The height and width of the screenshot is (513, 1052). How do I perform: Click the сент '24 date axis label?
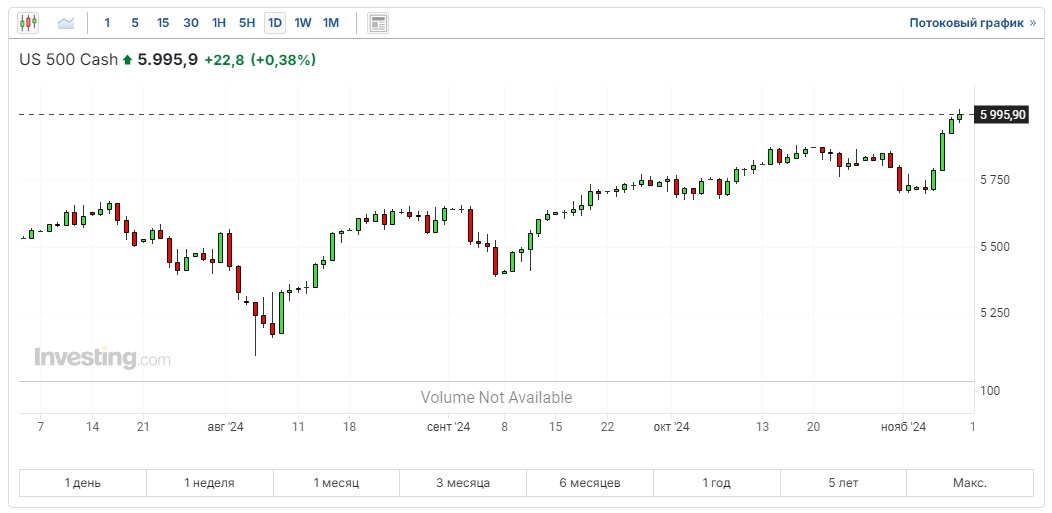[450, 426]
